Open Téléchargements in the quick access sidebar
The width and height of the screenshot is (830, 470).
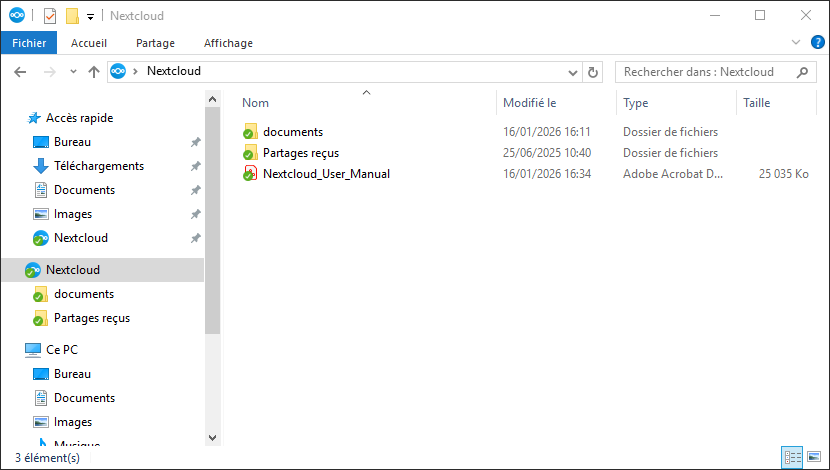click(x=98, y=166)
